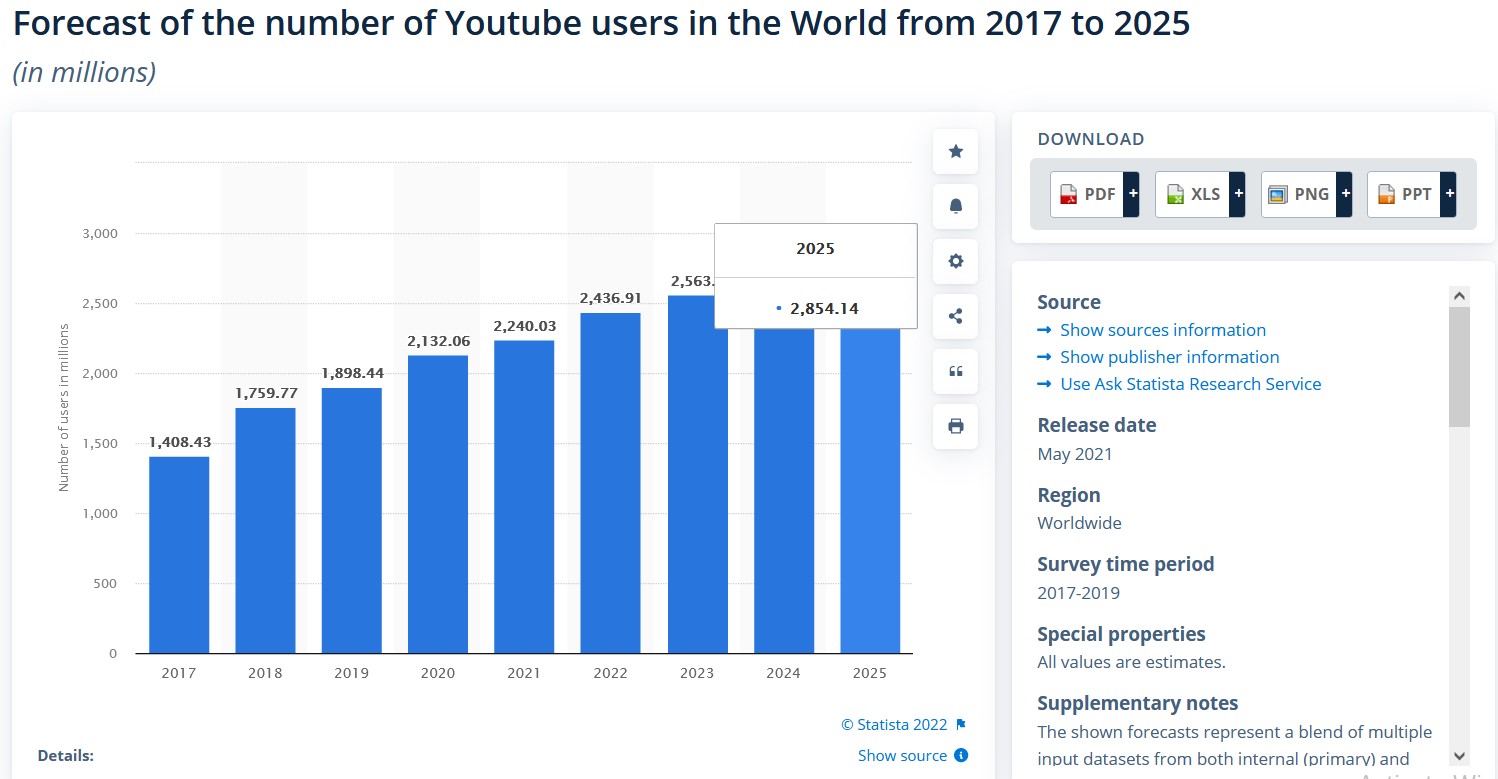Screen dimensions: 1498x779
Task: Click the XLS spreadsheet icon
Action: pos(1175,195)
